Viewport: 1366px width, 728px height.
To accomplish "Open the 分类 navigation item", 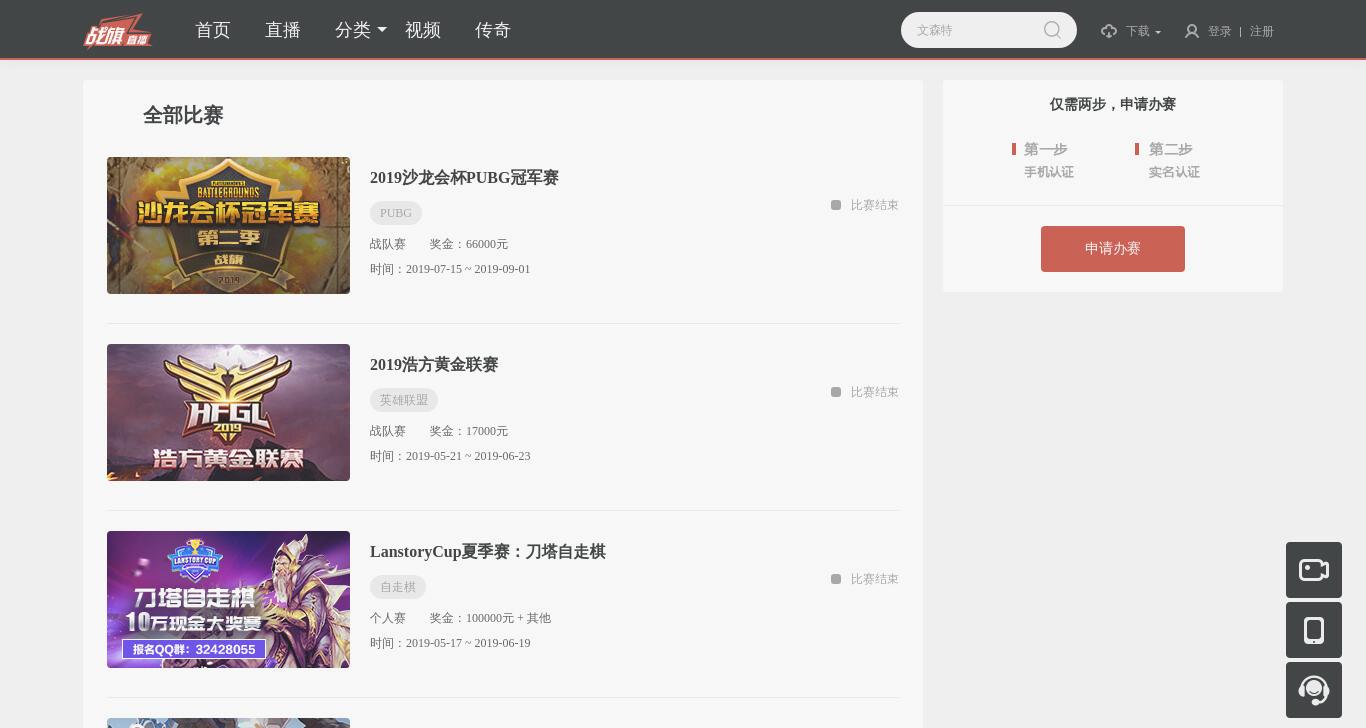I will (353, 30).
